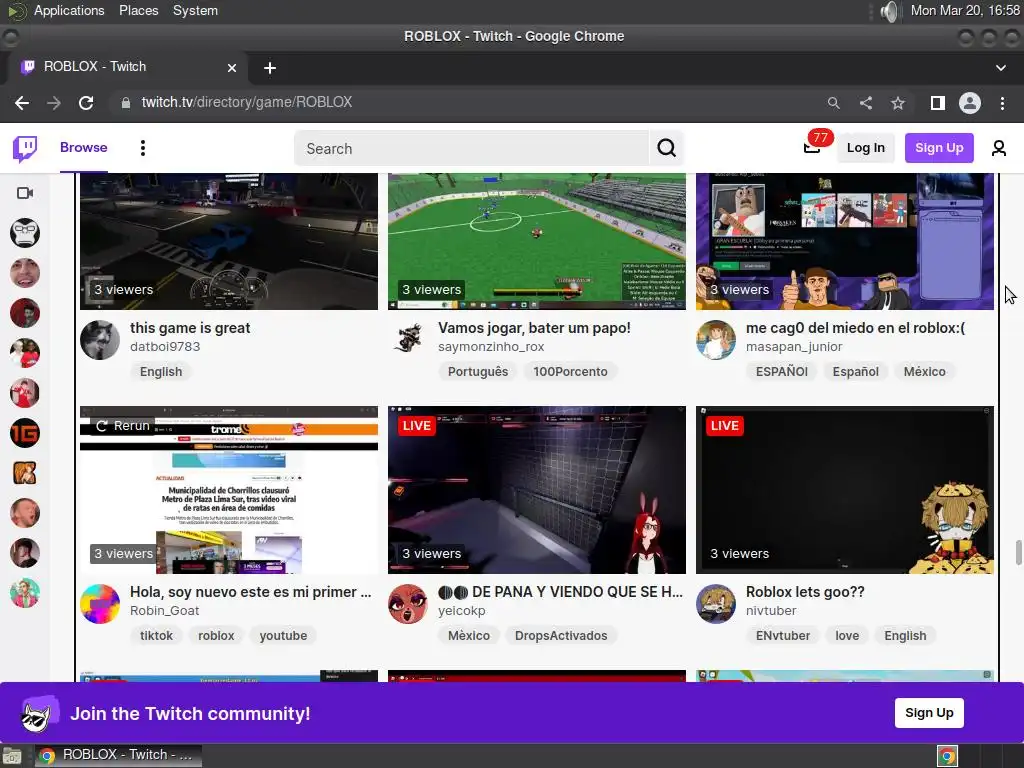Click the volume speaker icon in system panel

point(889,11)
